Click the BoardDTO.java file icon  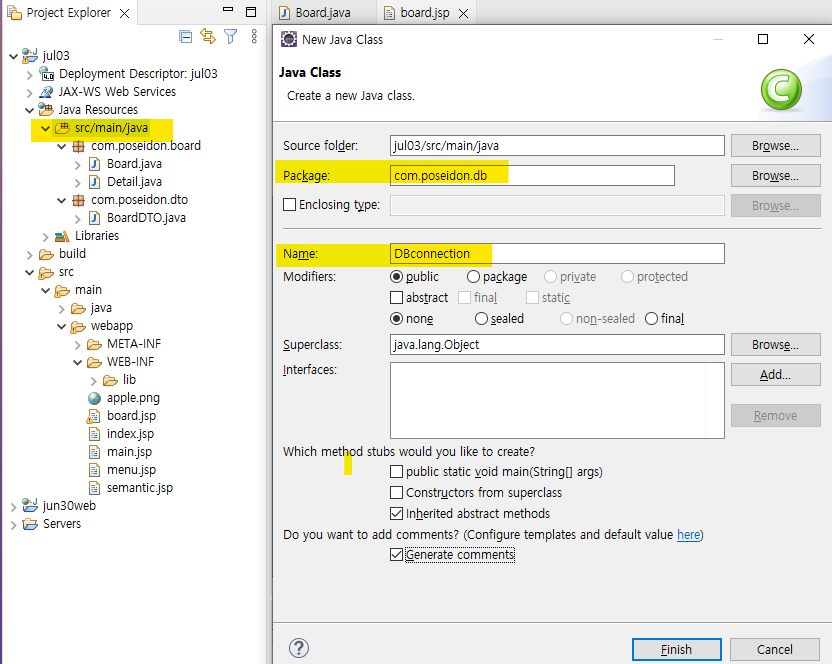[x=94, y=218]
